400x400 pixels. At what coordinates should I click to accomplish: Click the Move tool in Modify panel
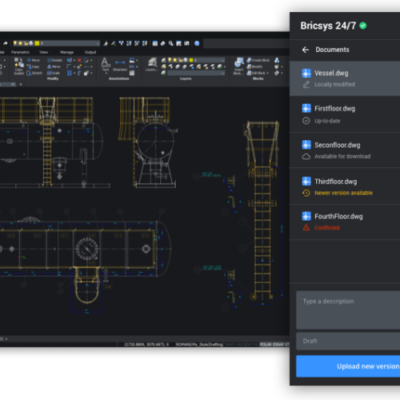coord(34,60)
